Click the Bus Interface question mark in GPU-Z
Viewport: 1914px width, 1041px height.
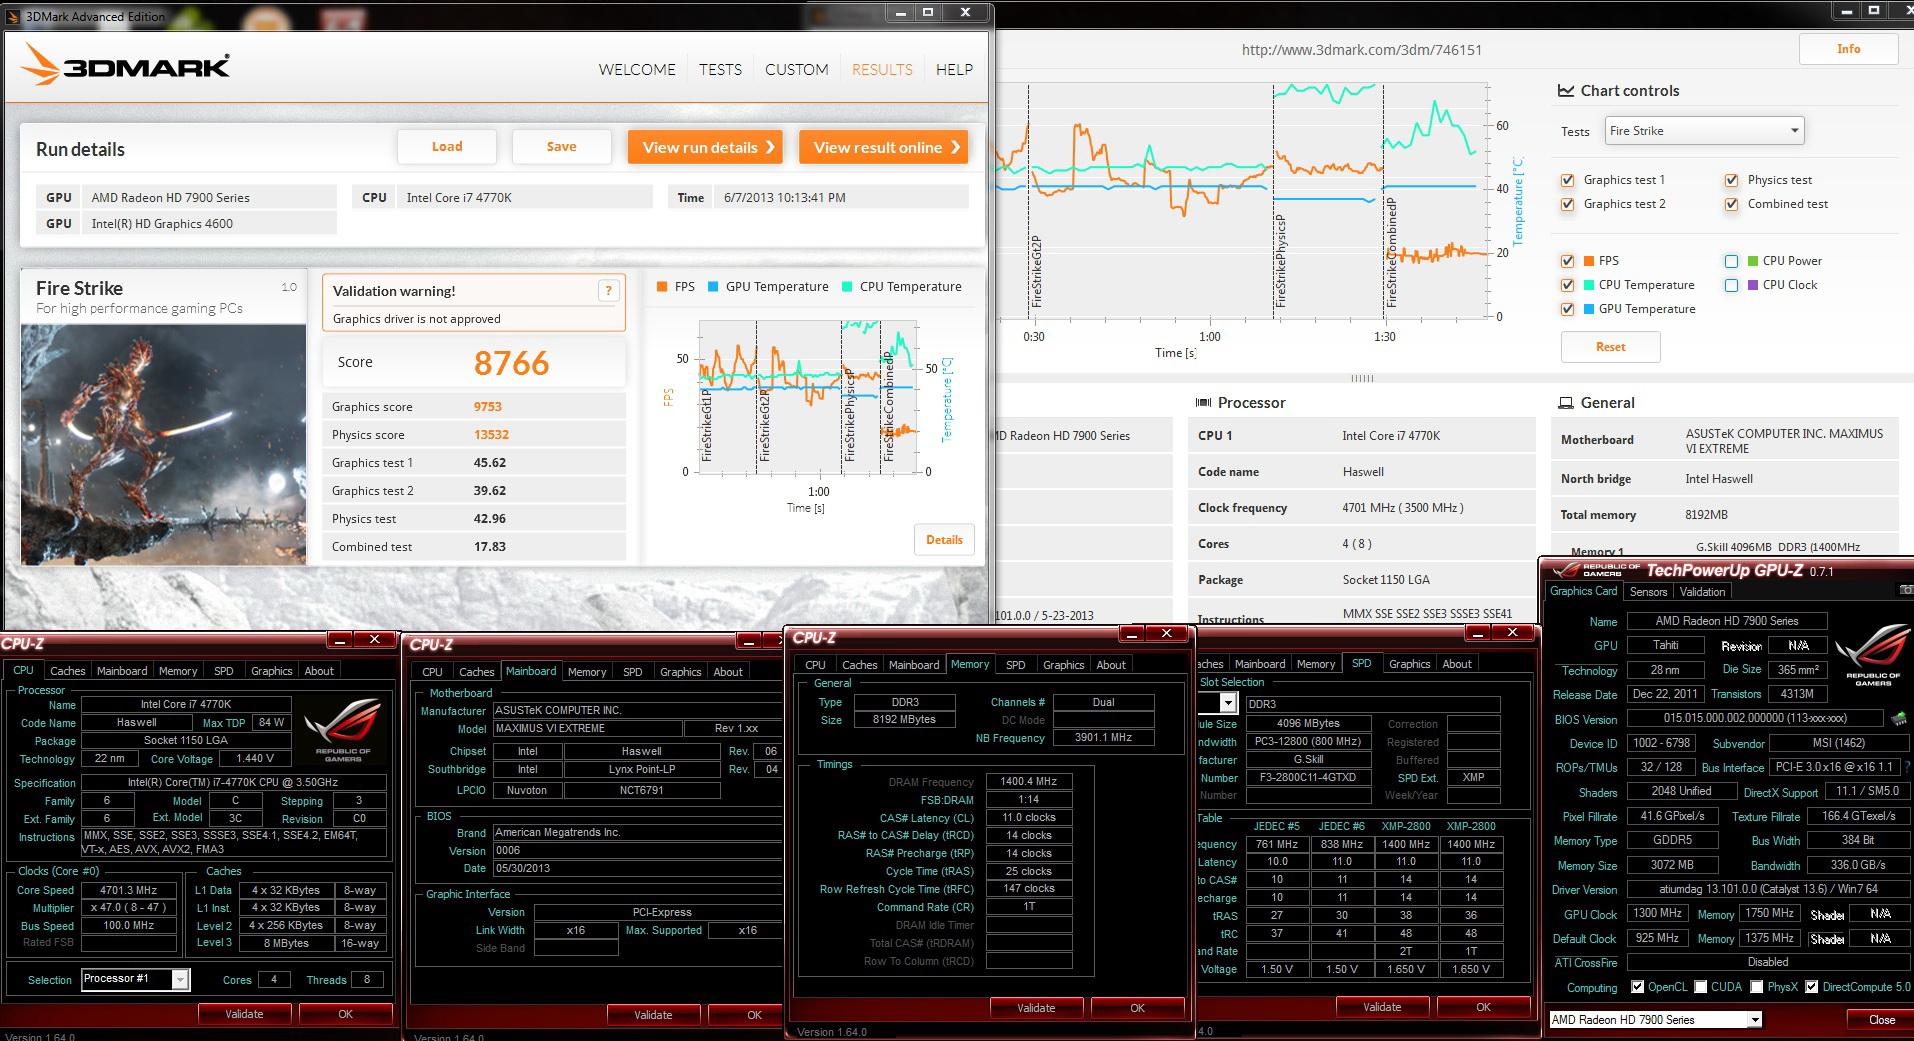[1908, 767]
